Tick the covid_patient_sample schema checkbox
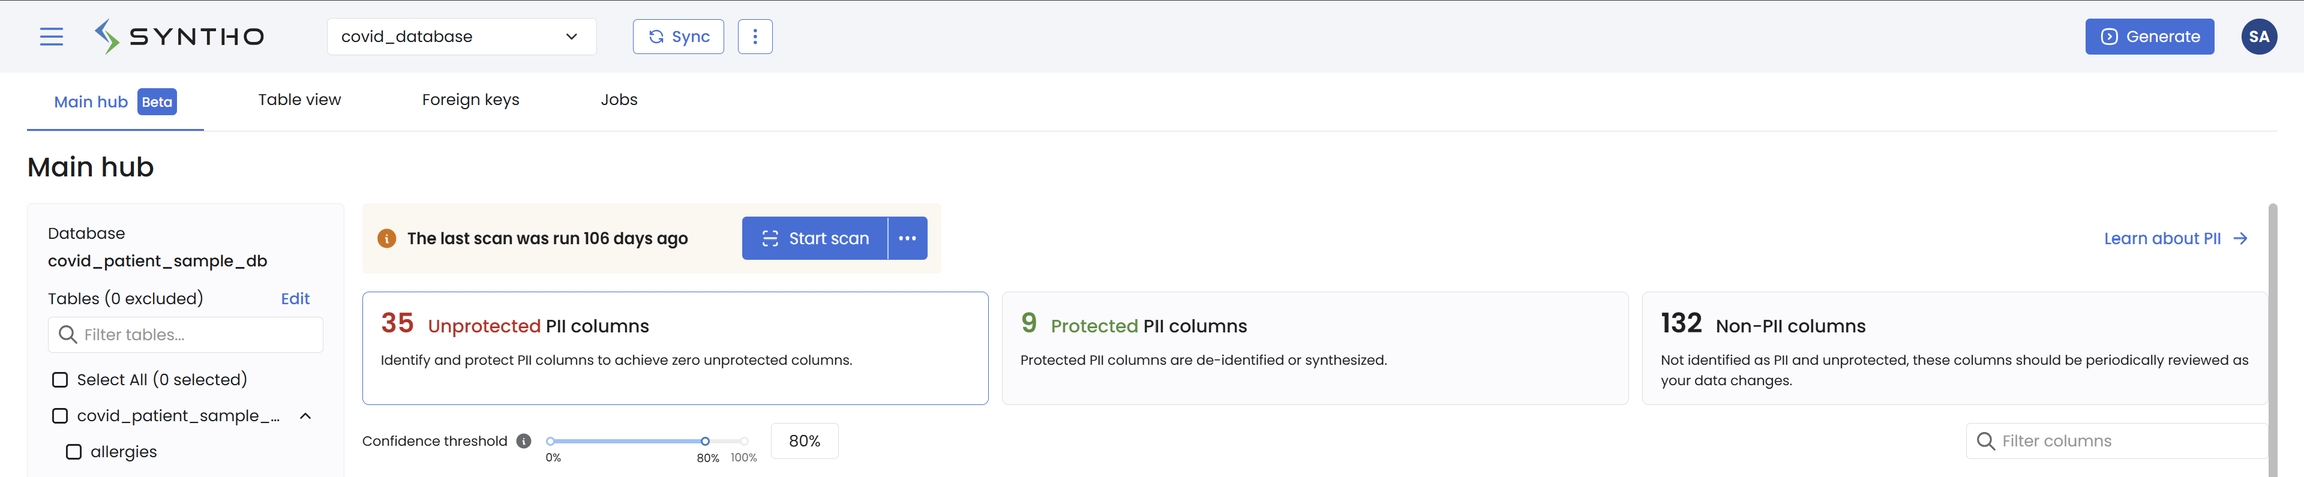This screenshot has width=2304, height=477. (60, 416)
